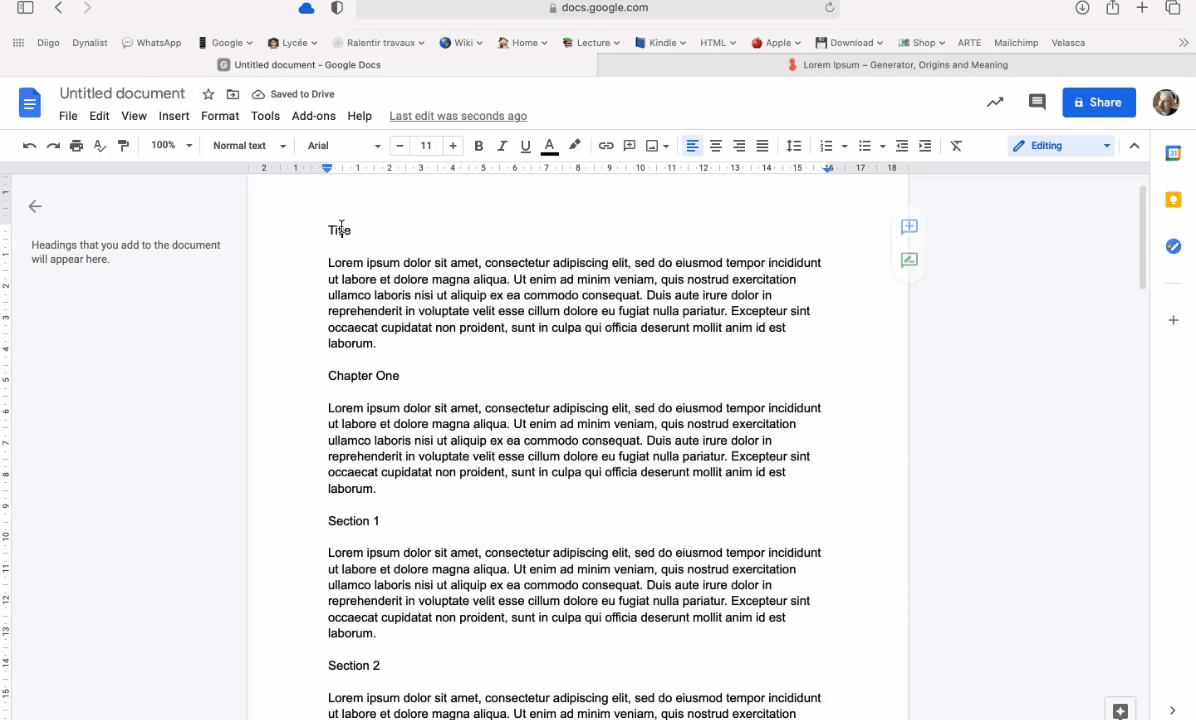Toggle underline formatting
This screenshot has width=1196, height=720.
pos(525,146)
